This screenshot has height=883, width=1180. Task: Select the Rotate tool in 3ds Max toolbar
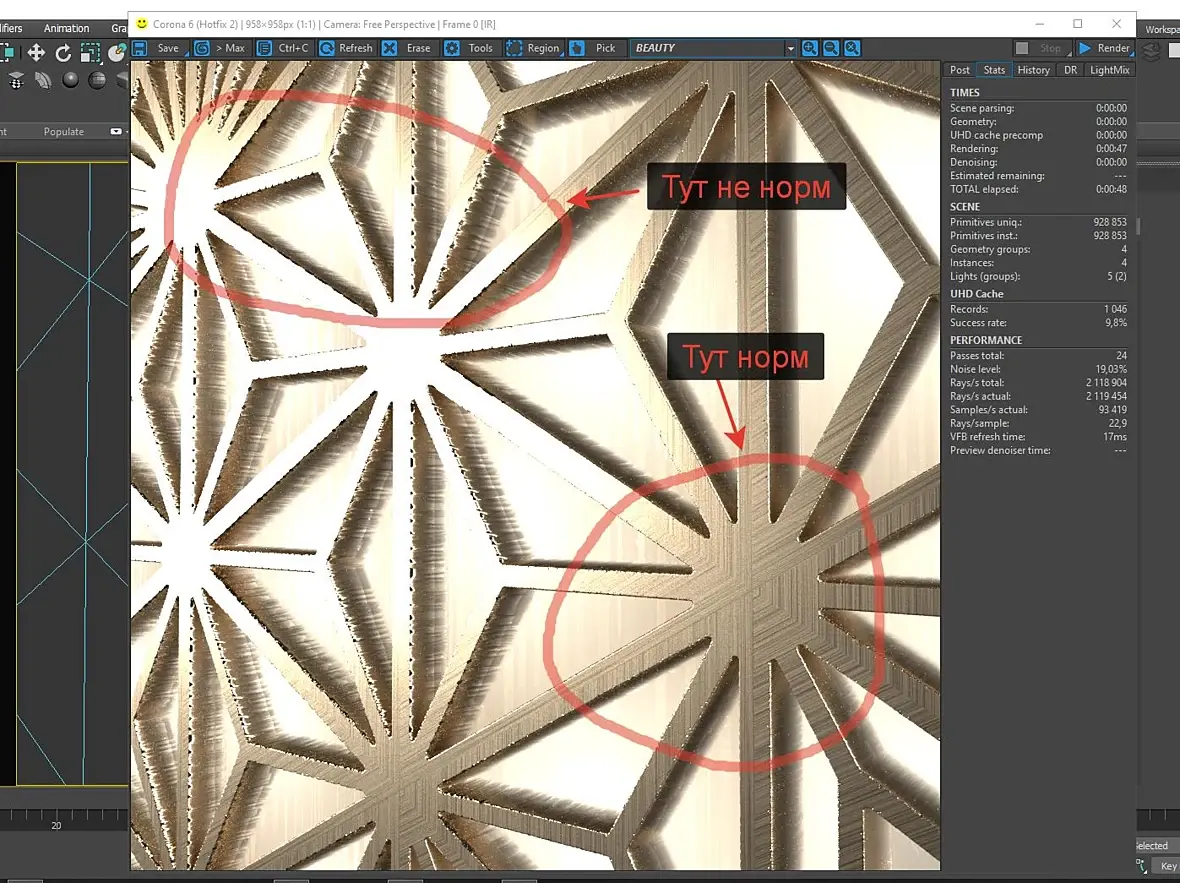pos(63,53)
